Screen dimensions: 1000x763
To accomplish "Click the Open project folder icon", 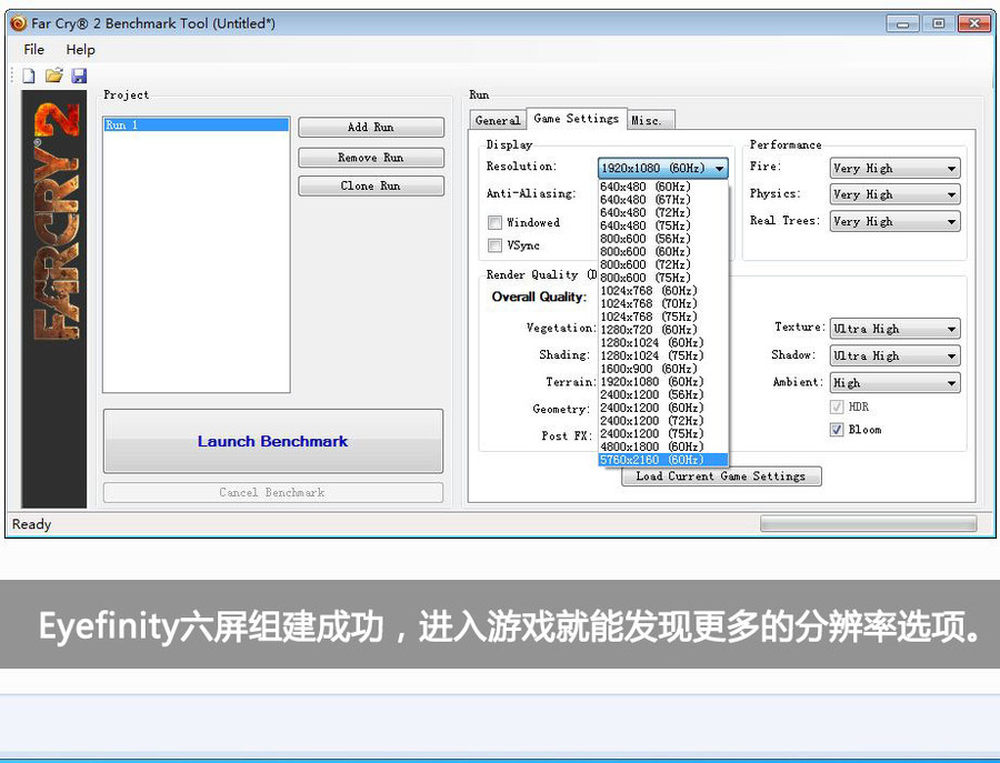I will click(x=54, y=76).
